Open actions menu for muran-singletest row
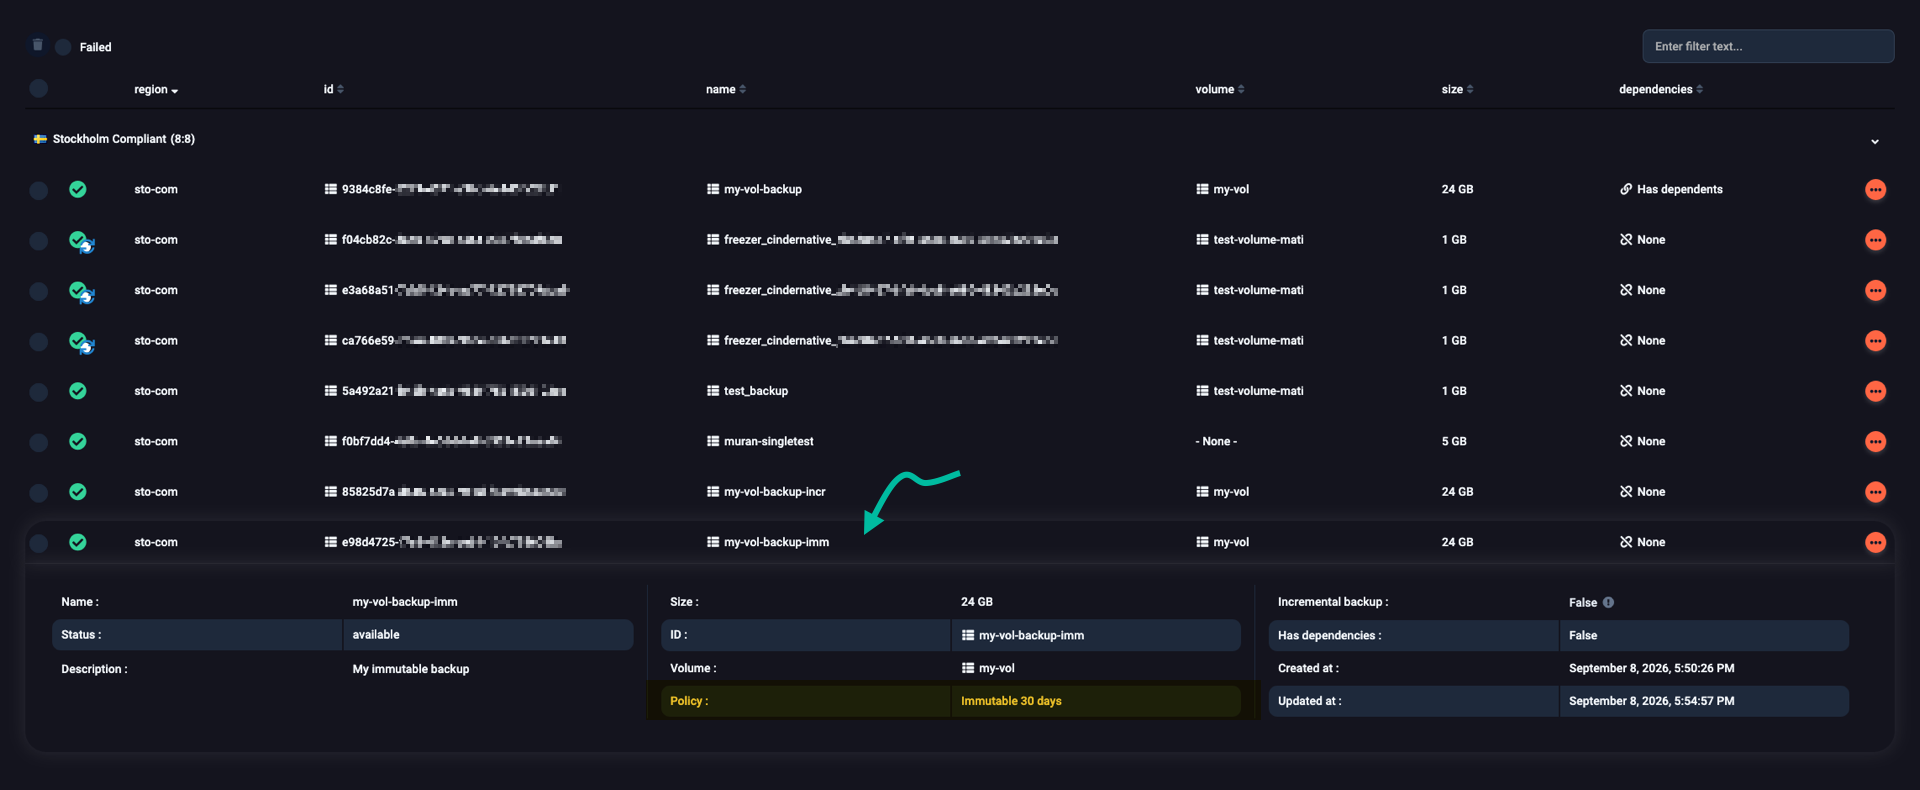 [x=1875, y=441]
